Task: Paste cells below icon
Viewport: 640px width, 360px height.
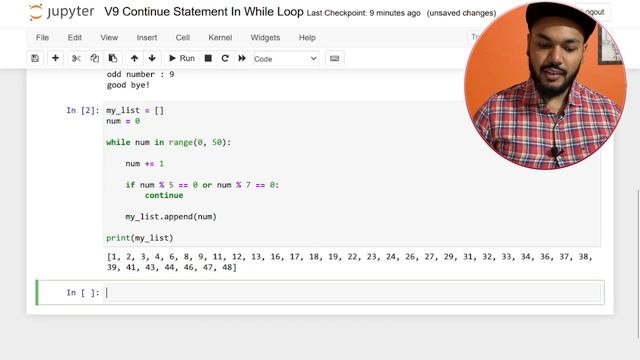Action: click(113, 58)
